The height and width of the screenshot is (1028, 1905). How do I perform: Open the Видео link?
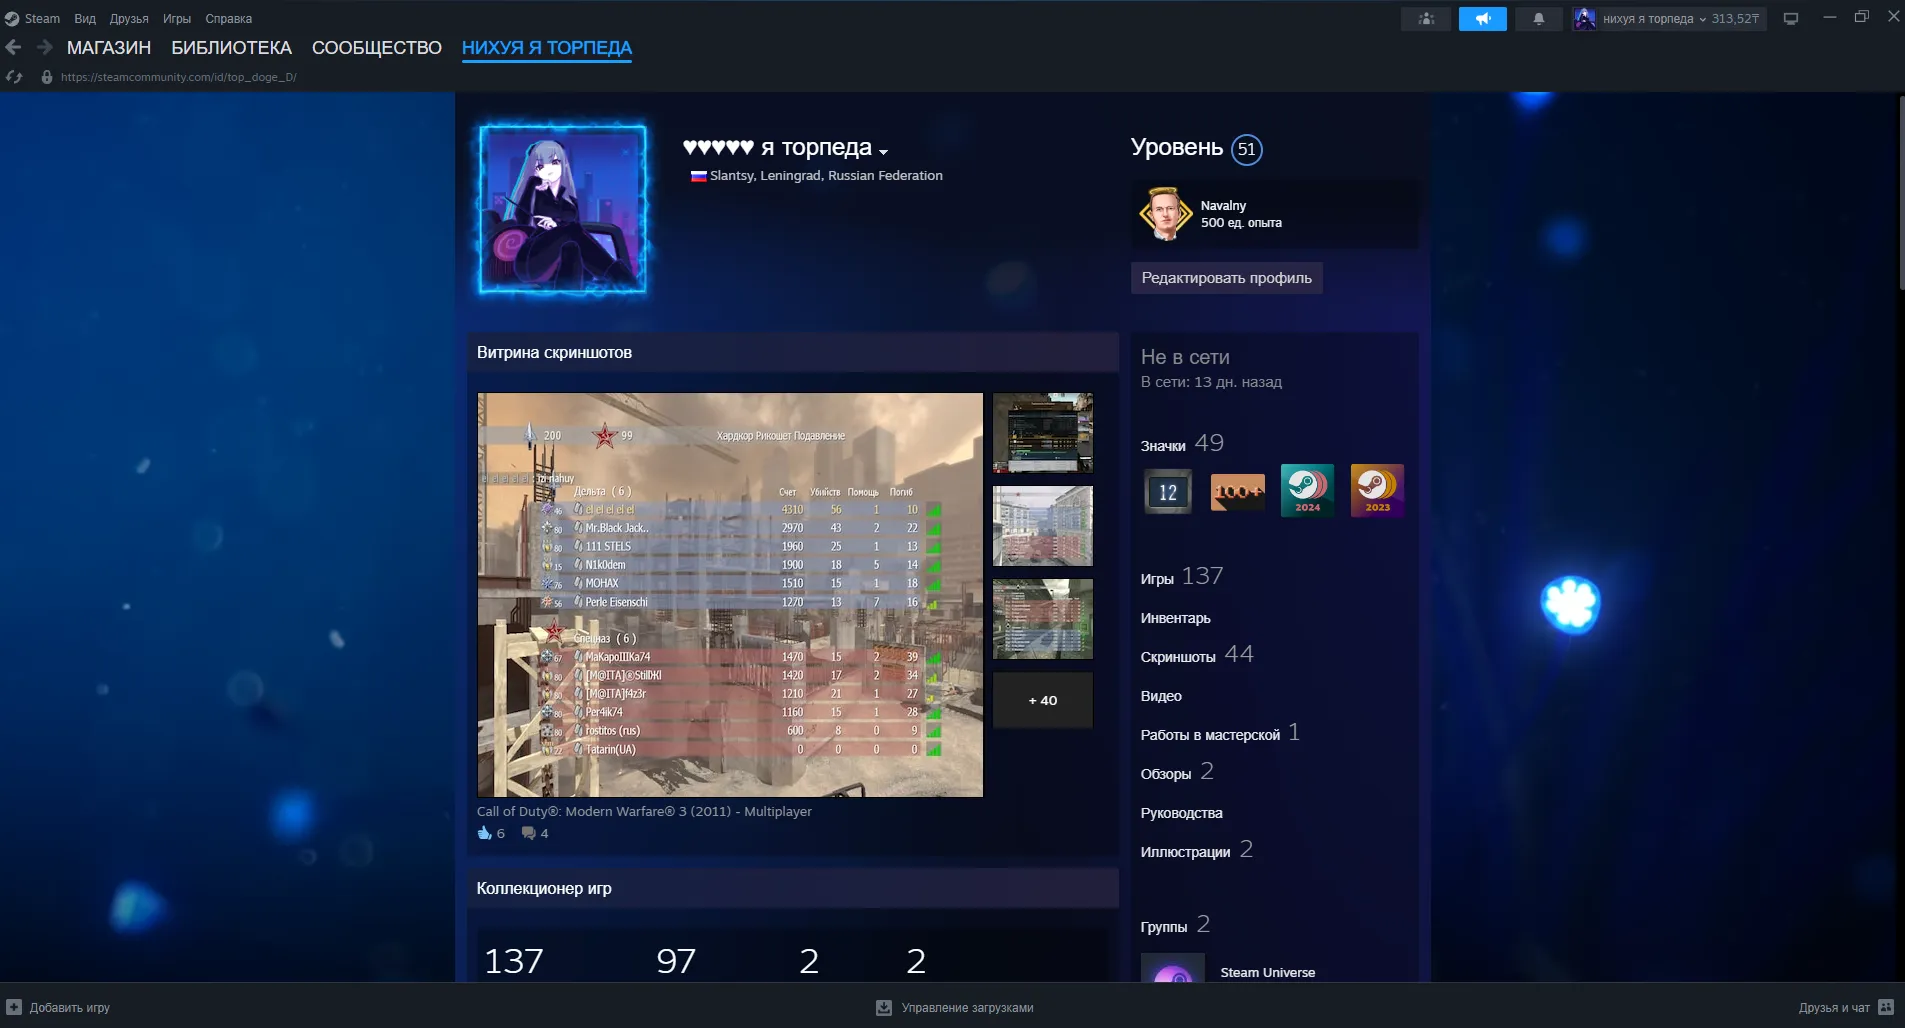(x=1161, y=696)
